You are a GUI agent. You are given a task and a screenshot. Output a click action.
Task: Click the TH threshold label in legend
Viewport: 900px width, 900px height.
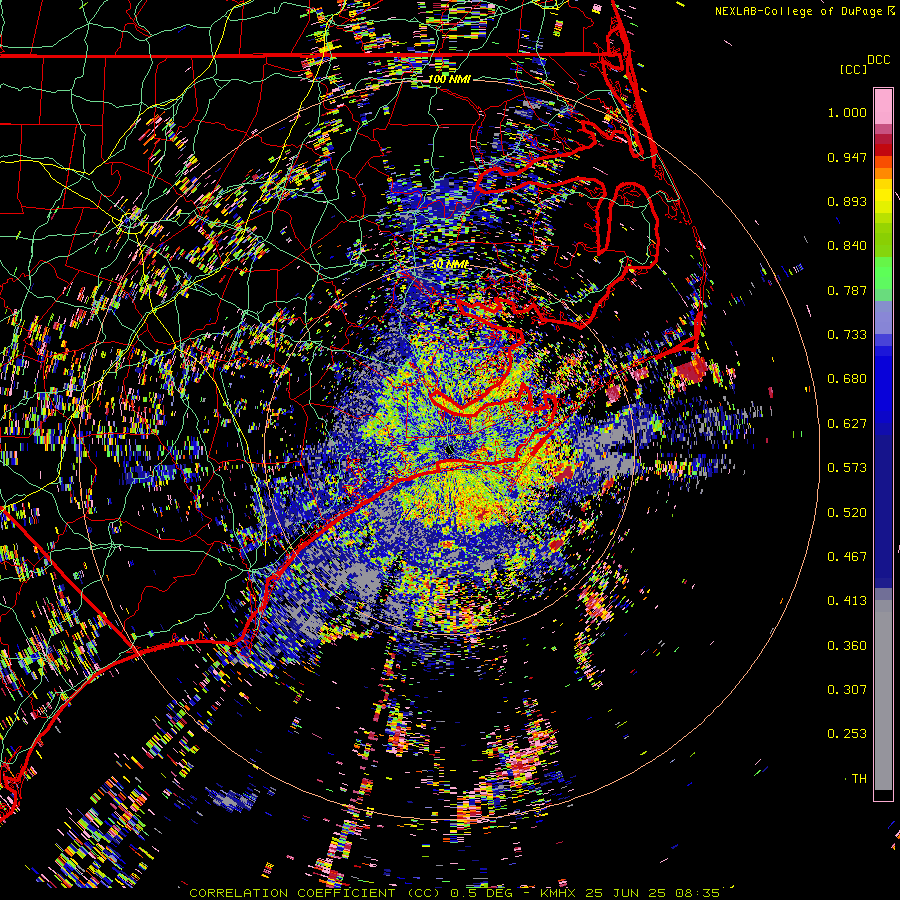click(859, 779)
